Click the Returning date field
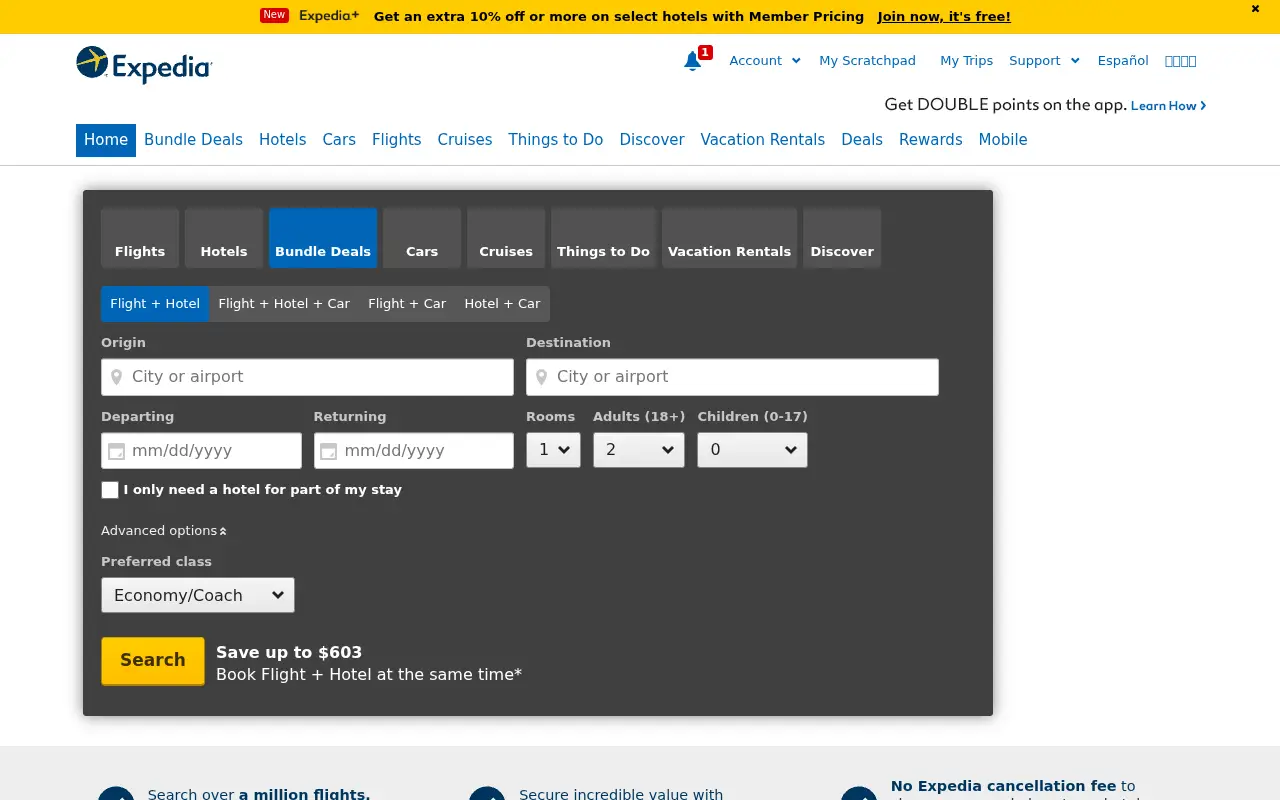1280x800 pixels. tap(414, 451)
